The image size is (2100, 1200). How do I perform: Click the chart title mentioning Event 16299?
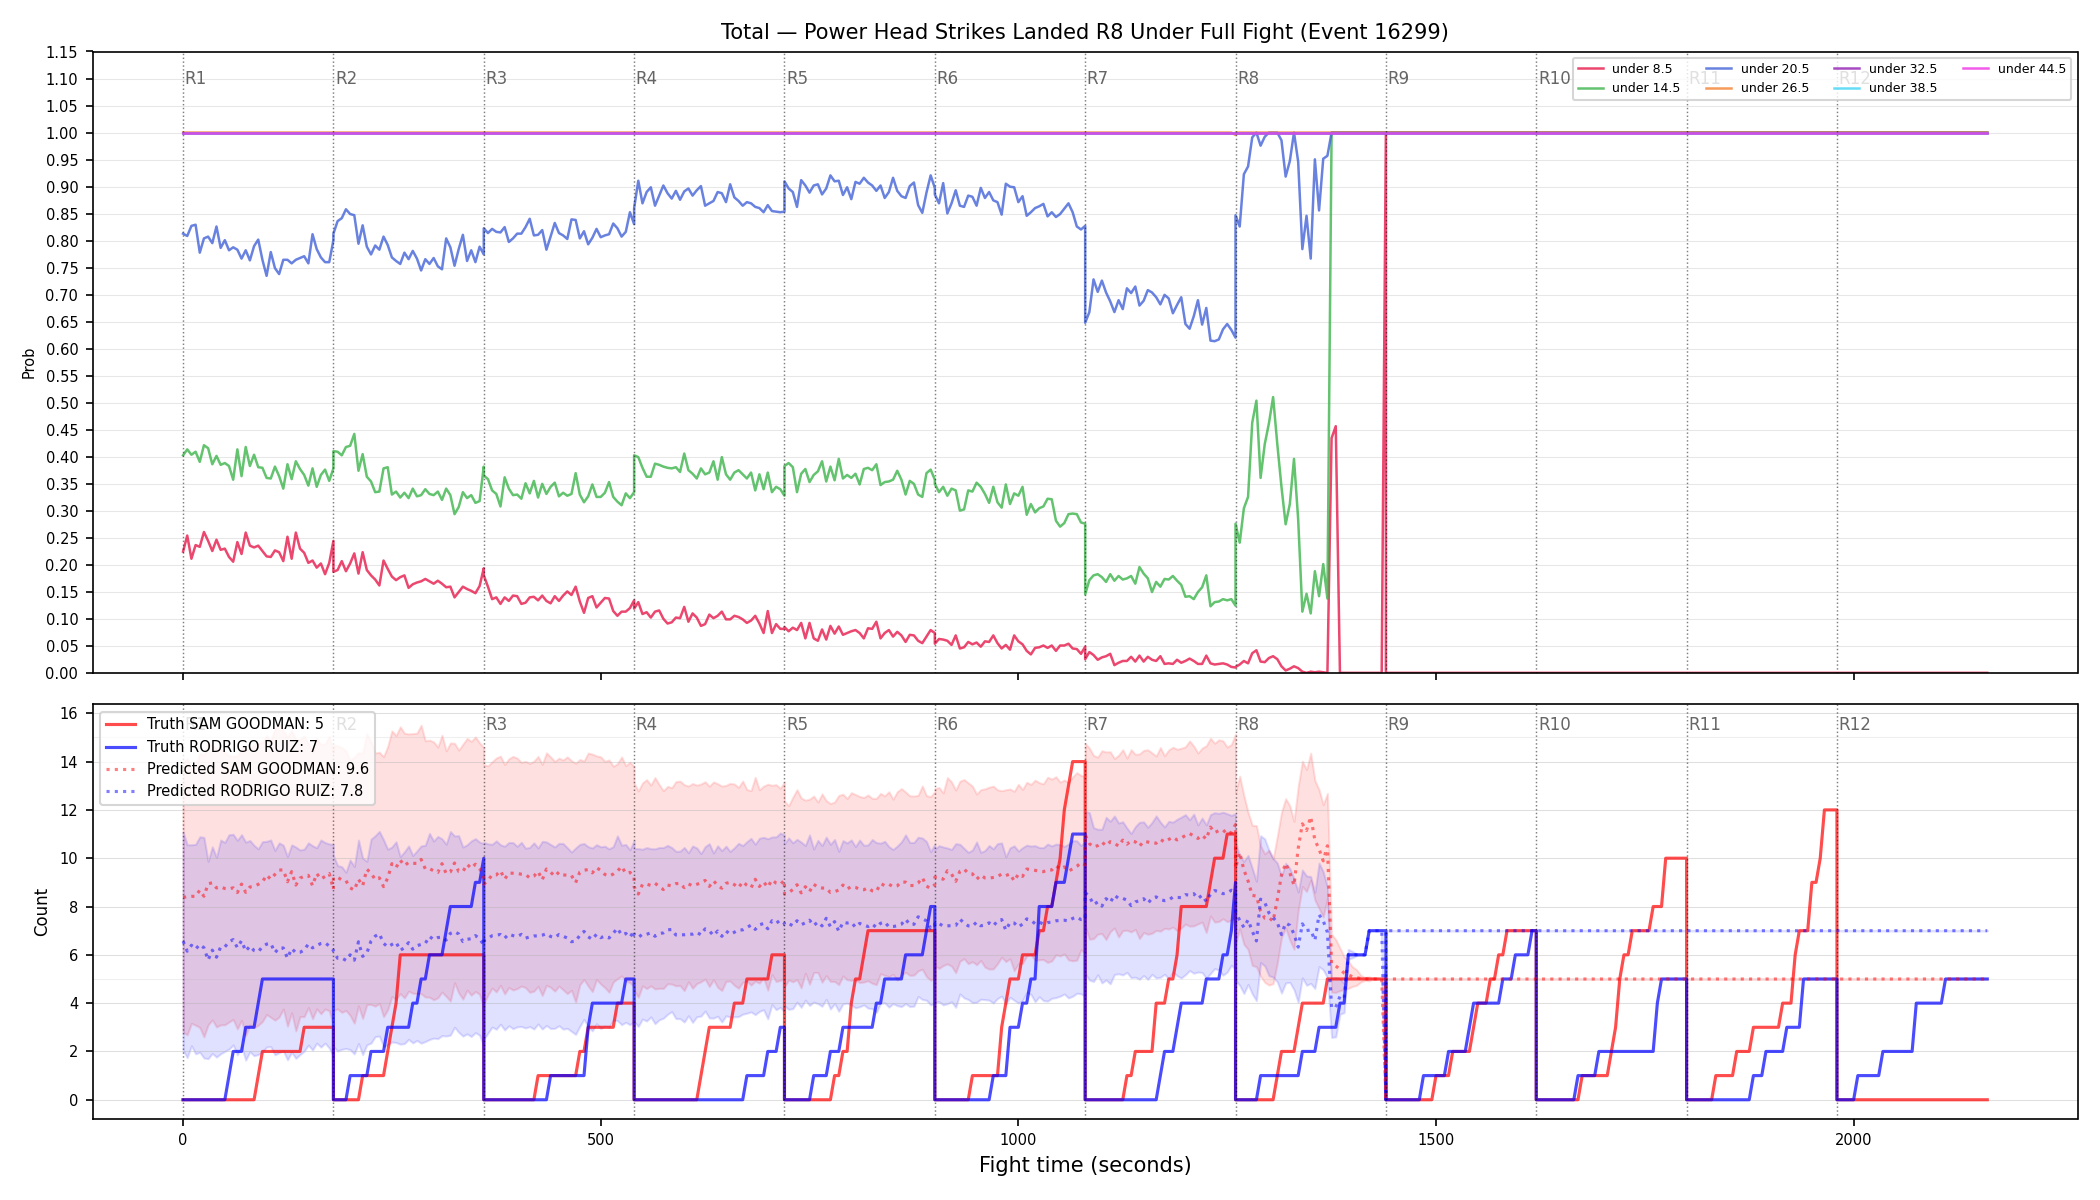(1084, 32)
